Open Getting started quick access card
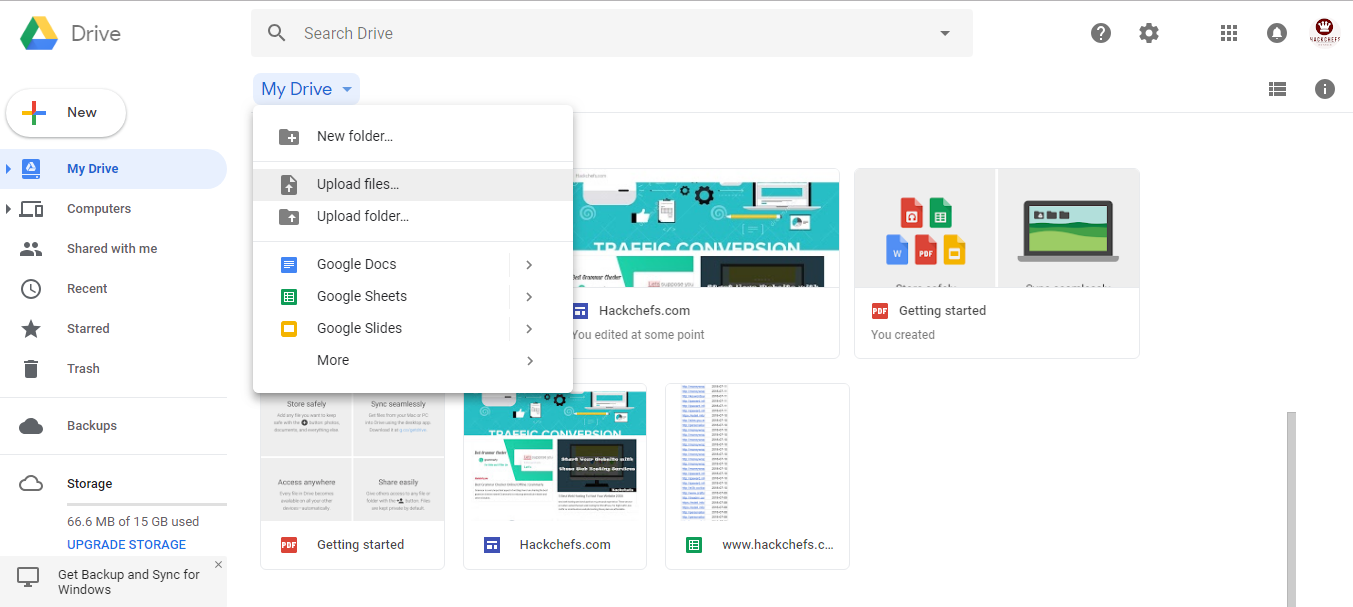The image size is (1353, 607). (997, 263)
